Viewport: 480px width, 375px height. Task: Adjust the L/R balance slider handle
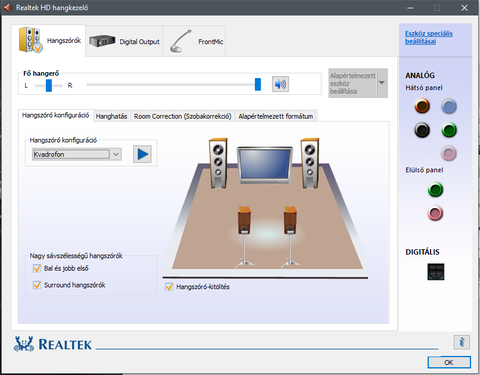[x=49, y=85]
